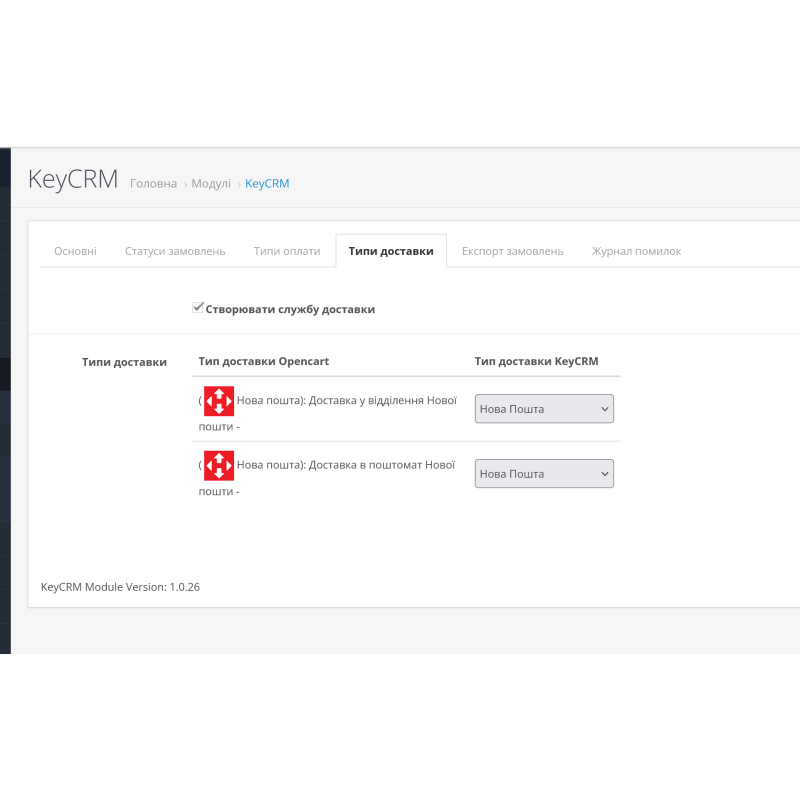Click the Модулі breadcrumb link
This screenshot has height=800, width=800.
(211, 184)
